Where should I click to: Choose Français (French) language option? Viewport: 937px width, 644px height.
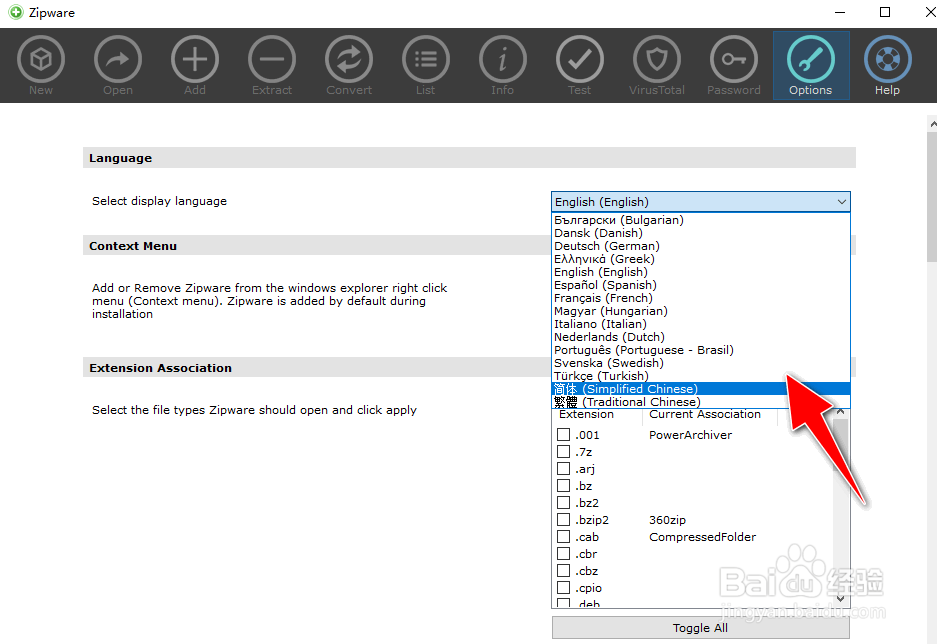(700, 298)
